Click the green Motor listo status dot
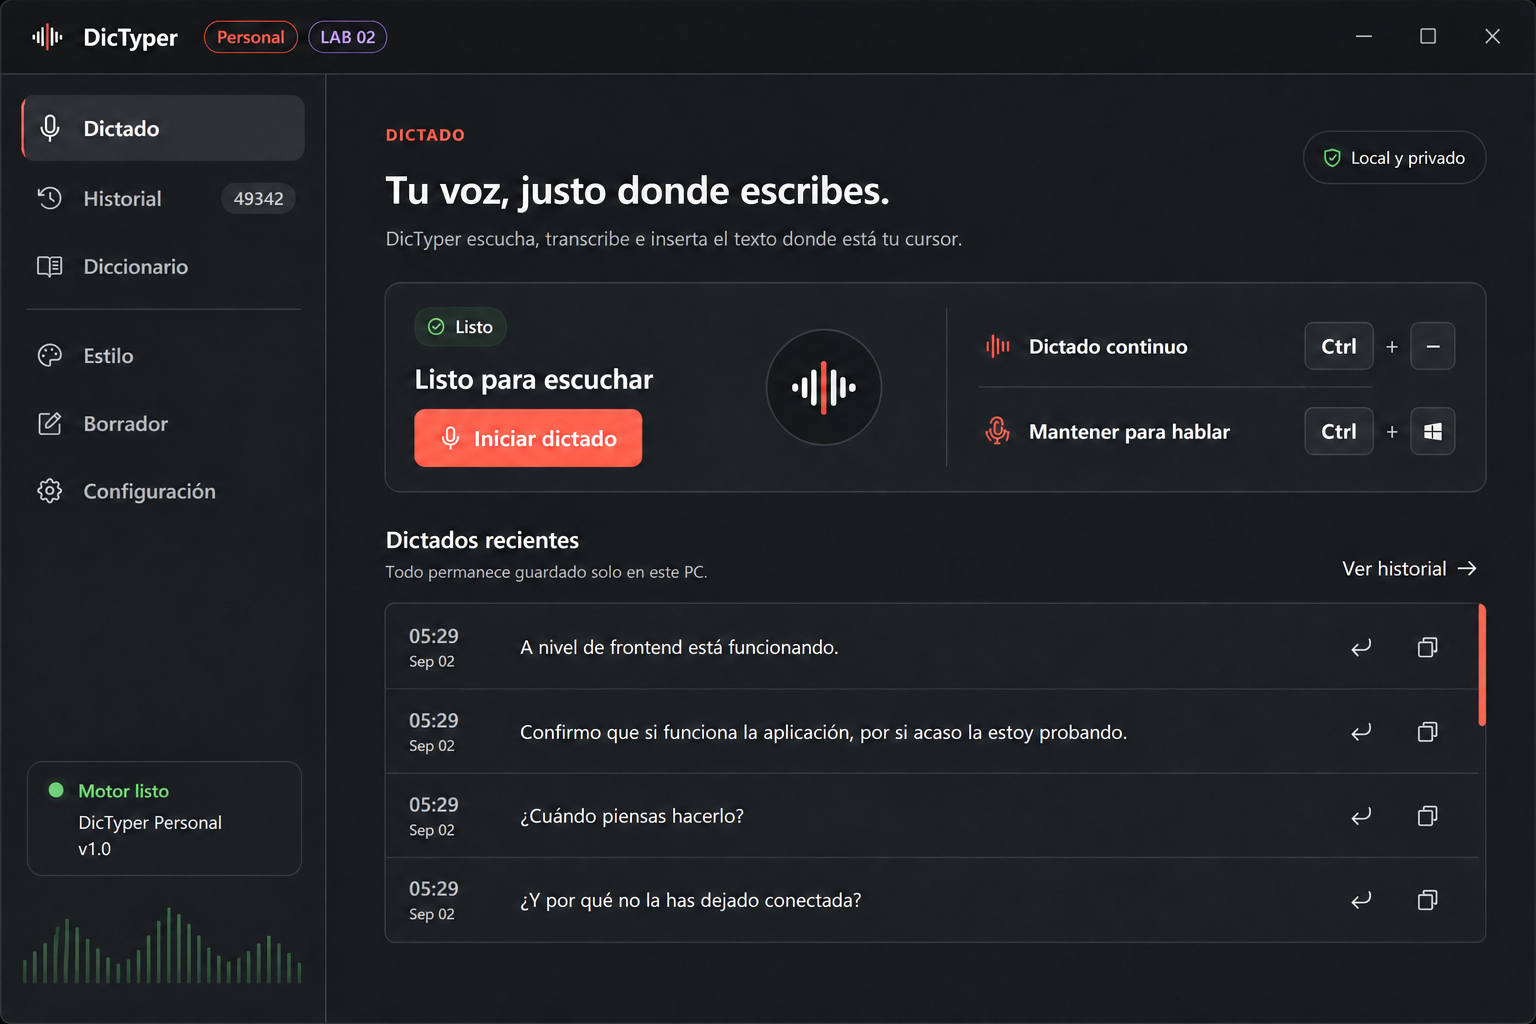1536x1024 pixels. 56,790
